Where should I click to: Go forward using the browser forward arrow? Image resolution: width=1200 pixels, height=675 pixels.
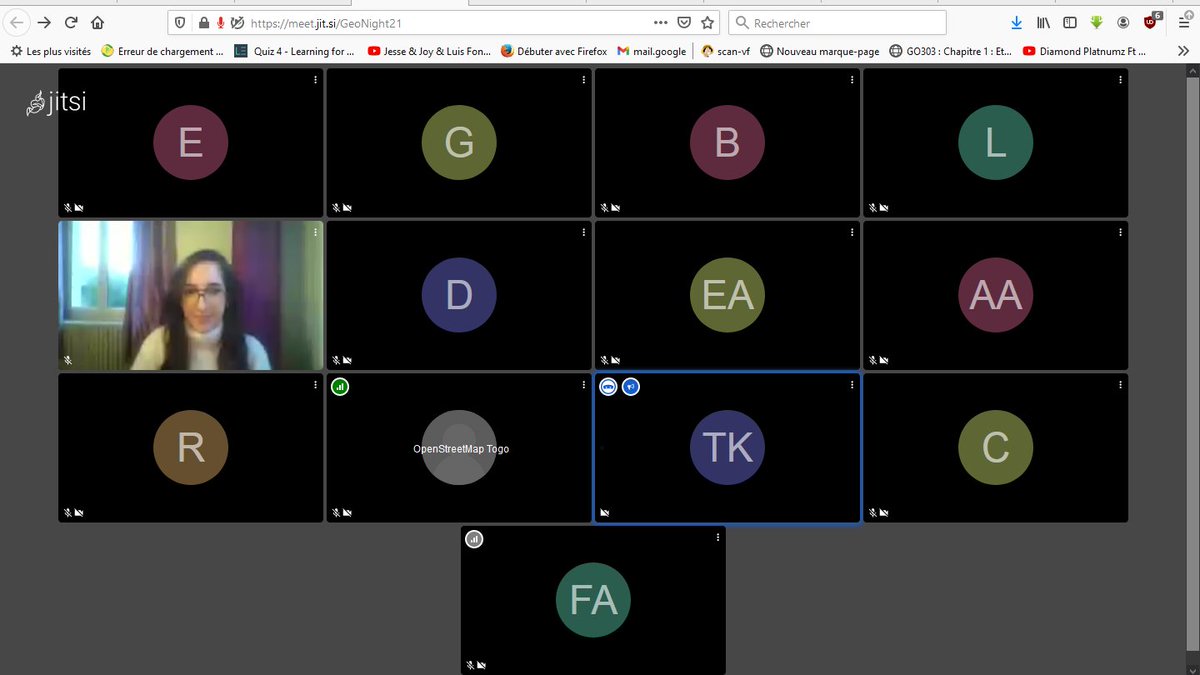[44, 22]
